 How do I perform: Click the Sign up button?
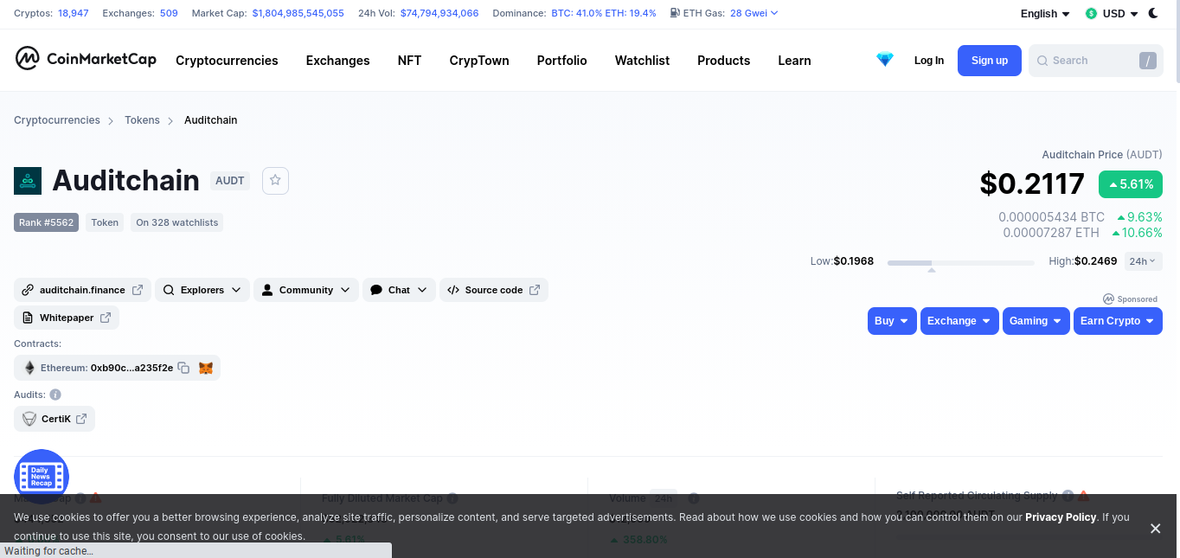(990, 60)
